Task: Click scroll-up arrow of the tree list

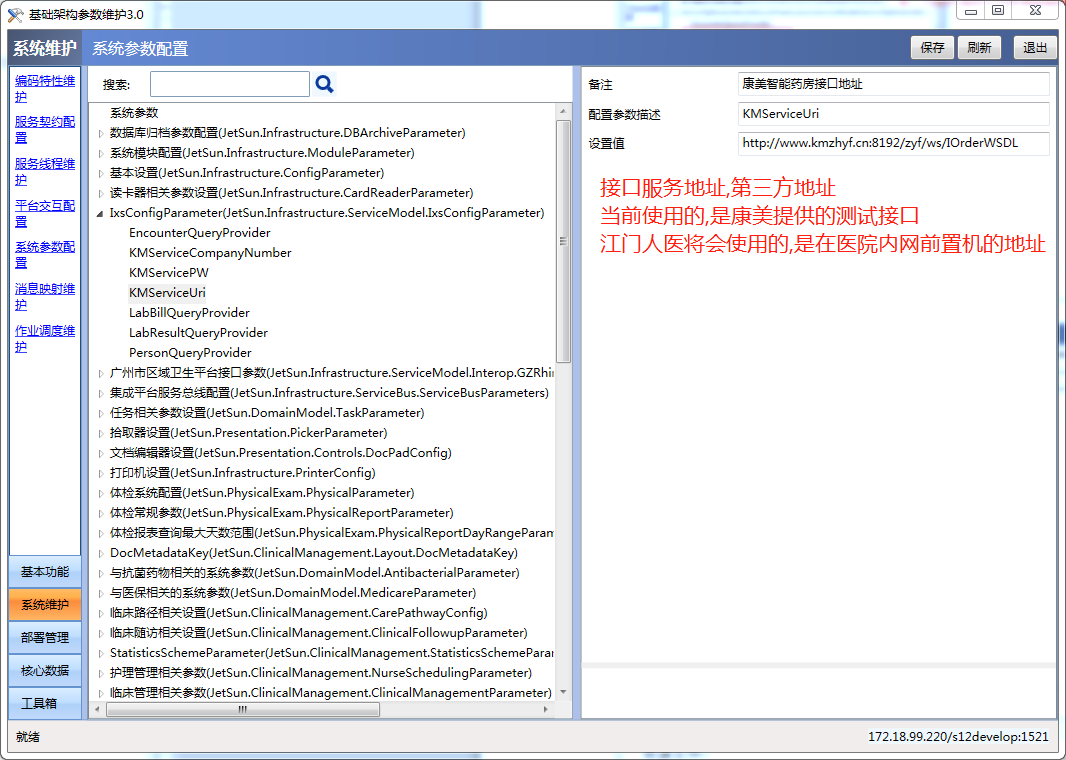Action: tap(563, 111)
